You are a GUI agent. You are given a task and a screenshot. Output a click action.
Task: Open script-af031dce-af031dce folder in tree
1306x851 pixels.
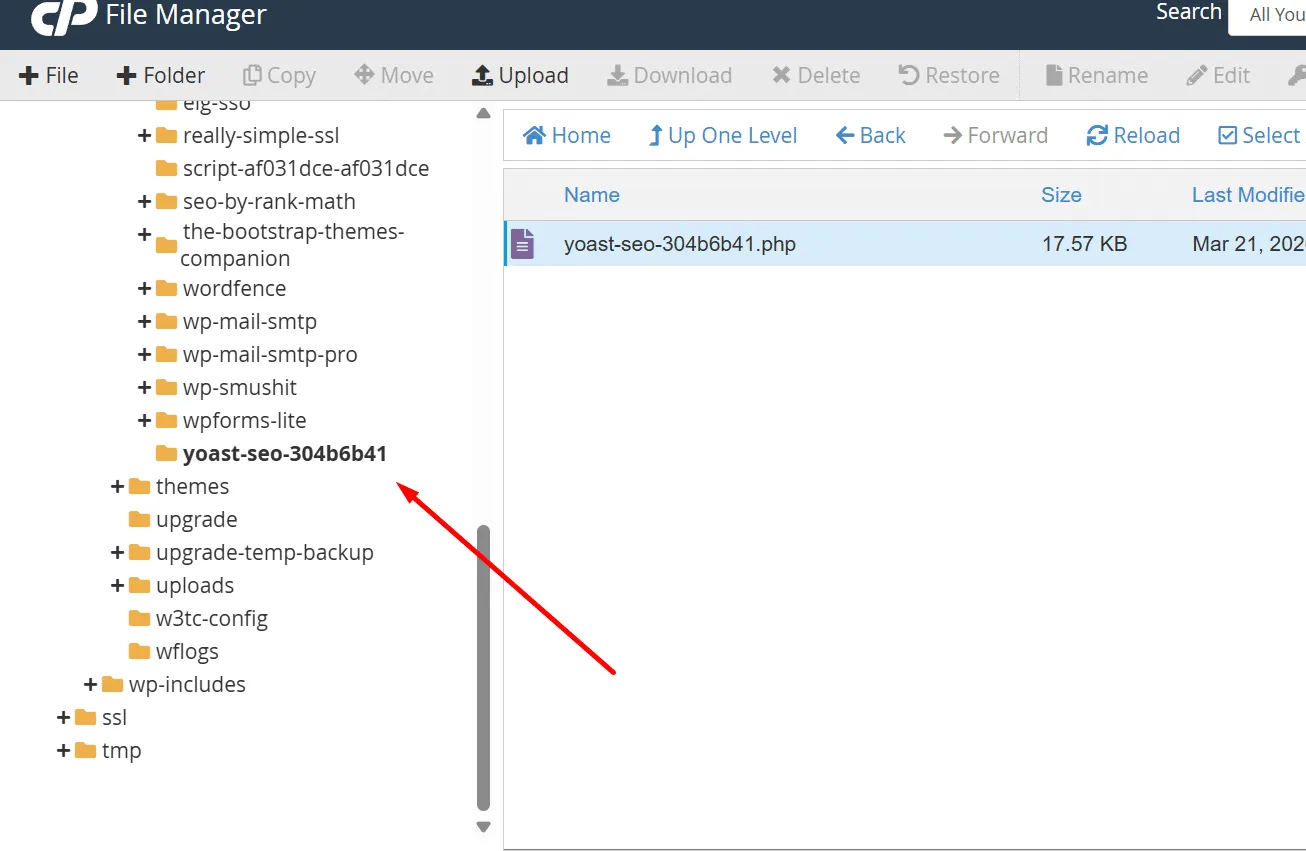306,168
